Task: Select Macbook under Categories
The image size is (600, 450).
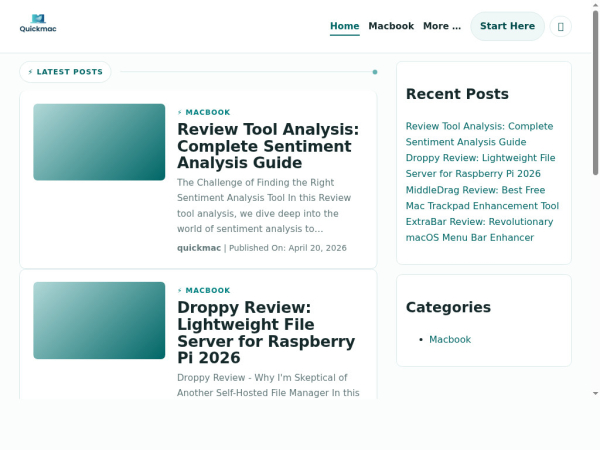Action: (x=450, y=339)
